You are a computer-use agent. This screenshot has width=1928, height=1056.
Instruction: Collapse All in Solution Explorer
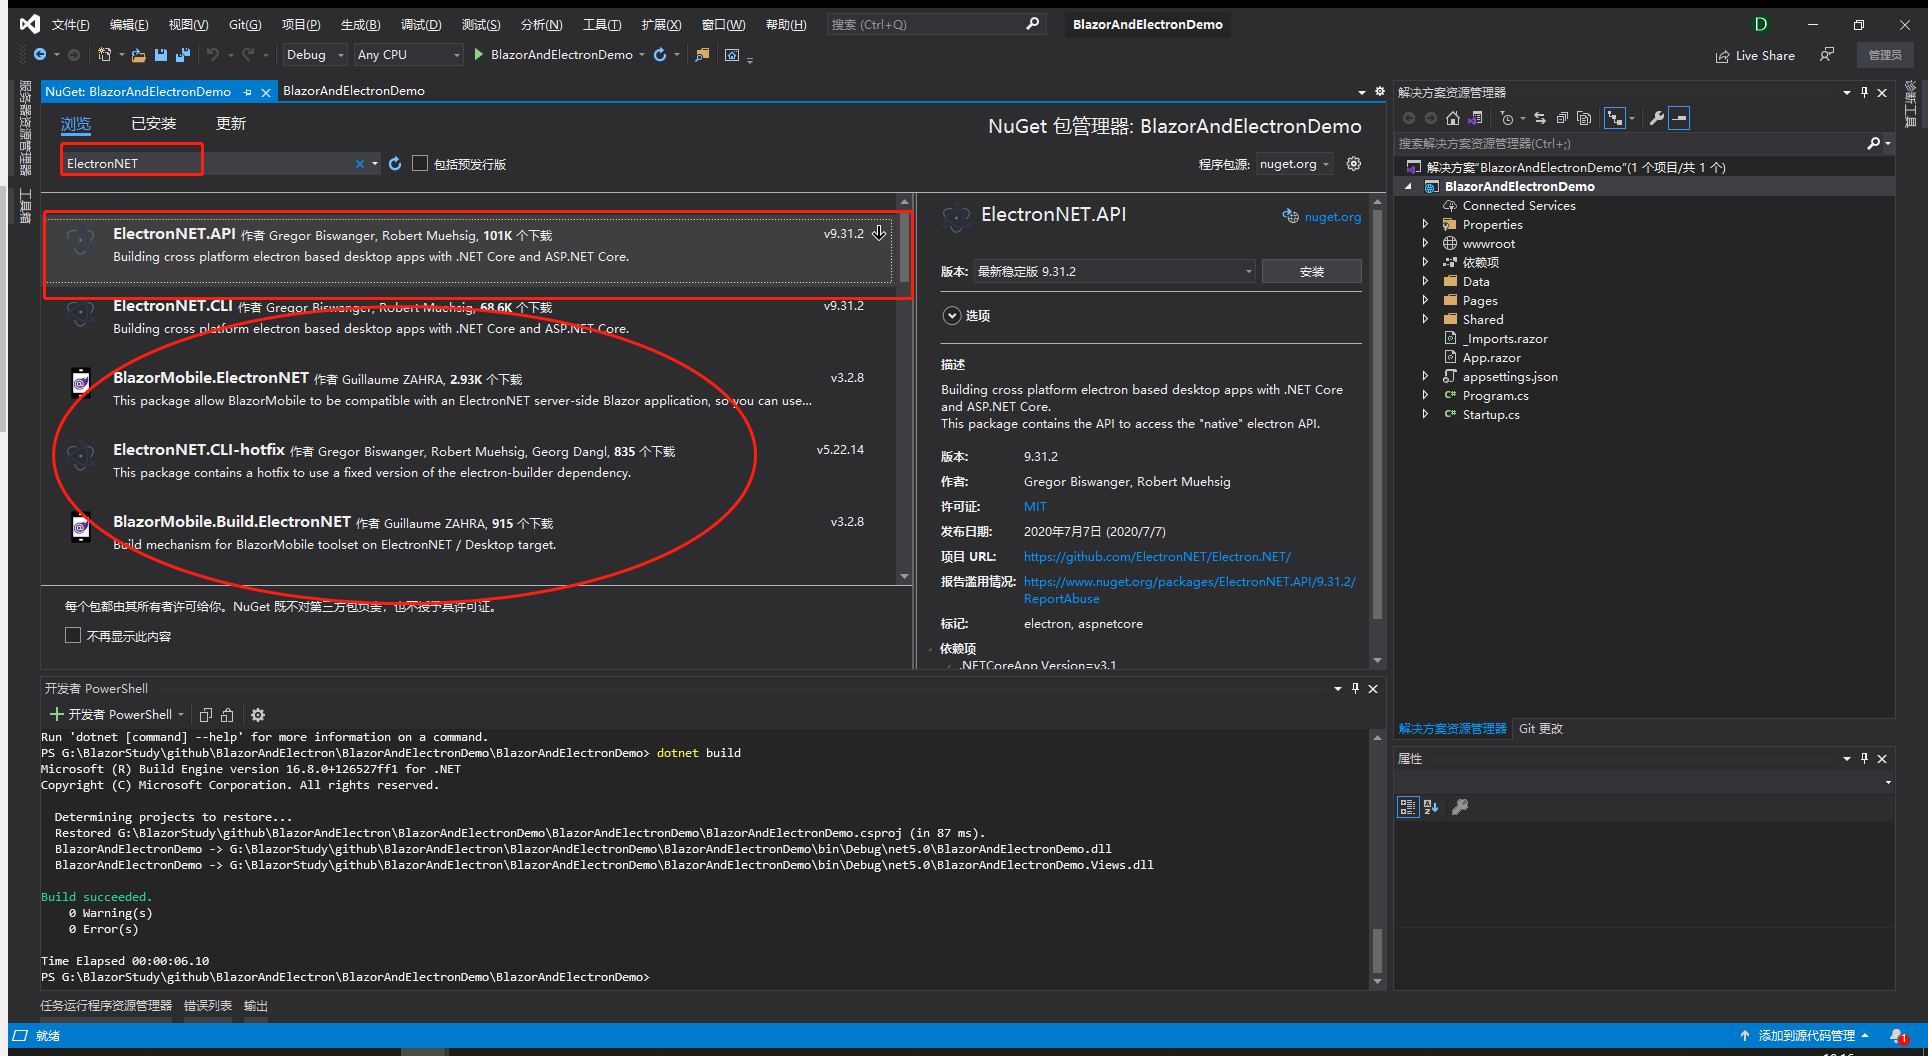click(1562, 118)
